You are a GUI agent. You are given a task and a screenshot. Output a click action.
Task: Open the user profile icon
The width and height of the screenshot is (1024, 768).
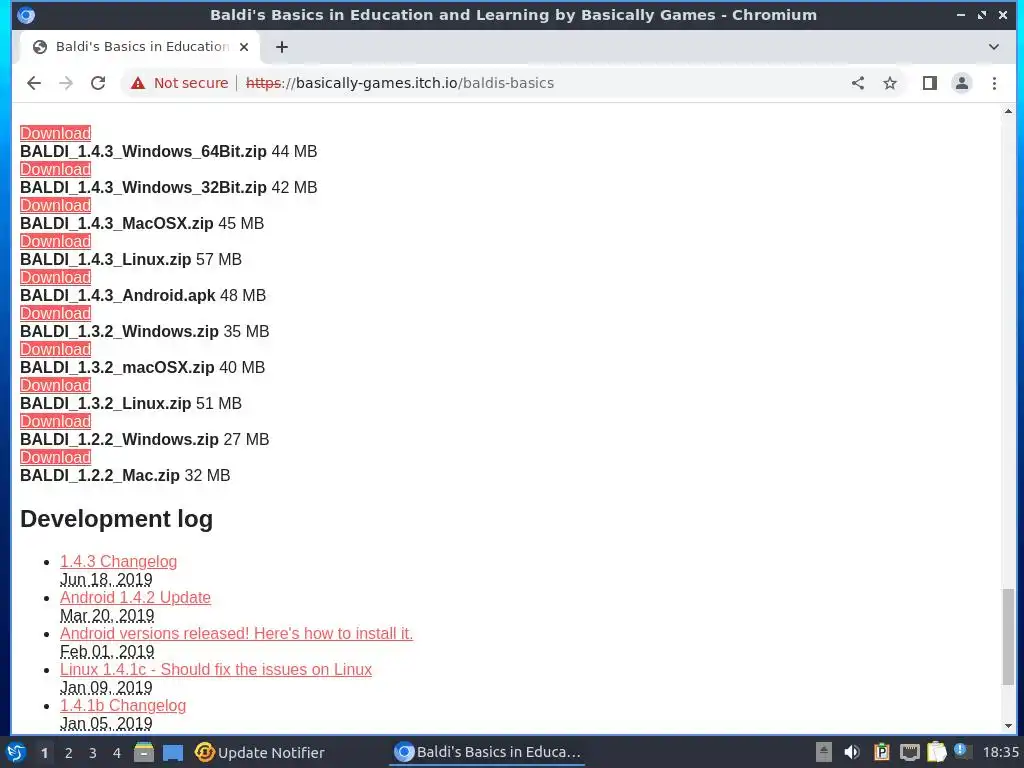pos(962,83)
